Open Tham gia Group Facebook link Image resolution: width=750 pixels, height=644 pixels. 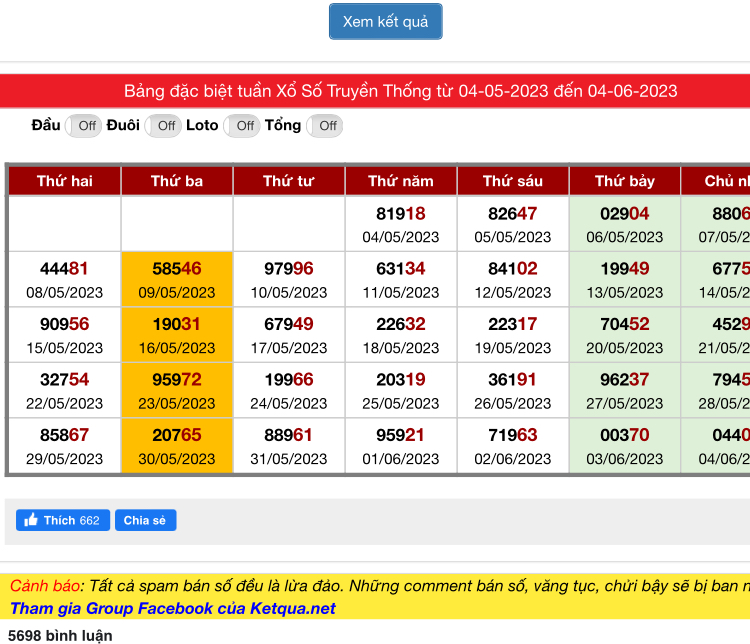coord(173,608)
